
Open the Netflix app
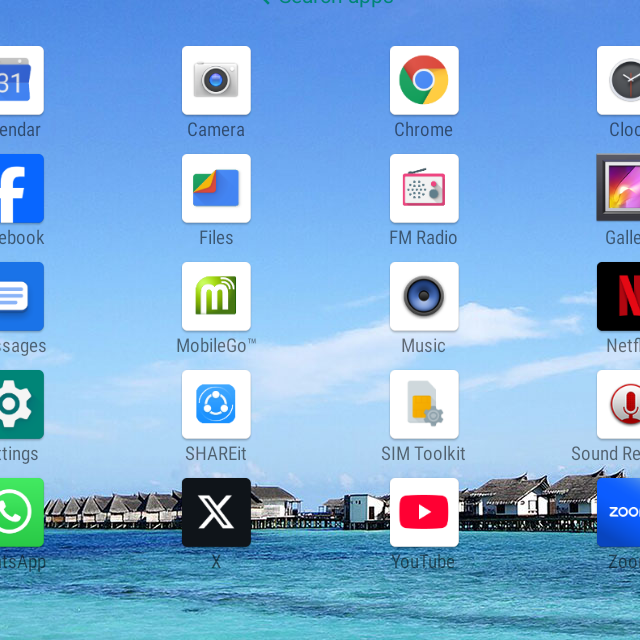620,296
